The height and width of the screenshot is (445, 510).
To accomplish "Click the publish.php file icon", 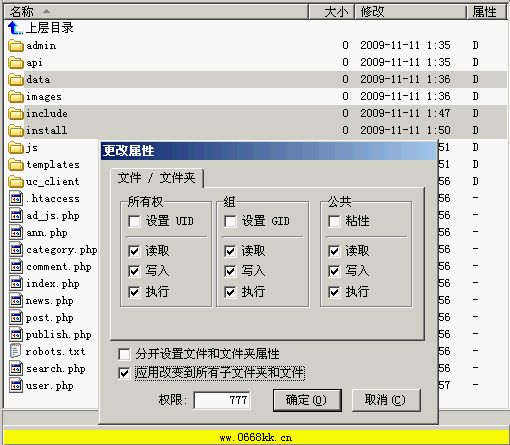I will [x=16, y=335].
